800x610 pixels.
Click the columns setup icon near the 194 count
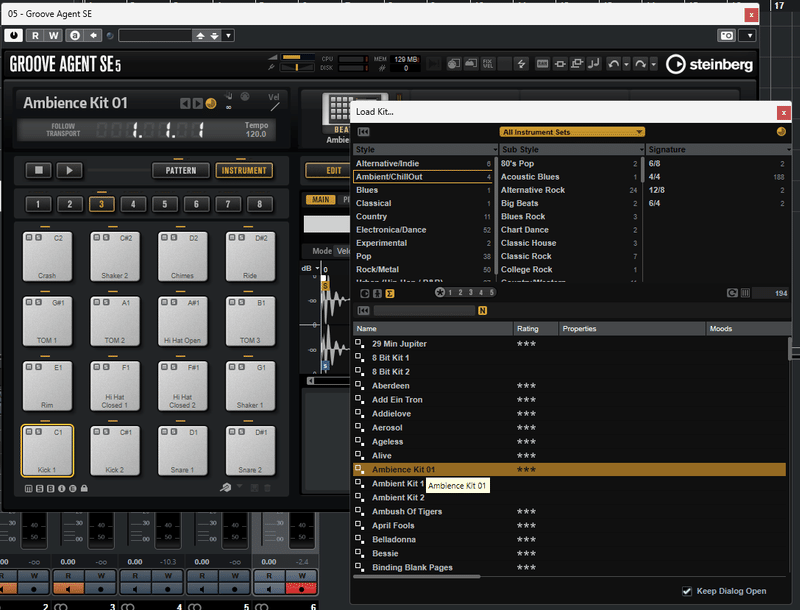[x=745, y=293]
